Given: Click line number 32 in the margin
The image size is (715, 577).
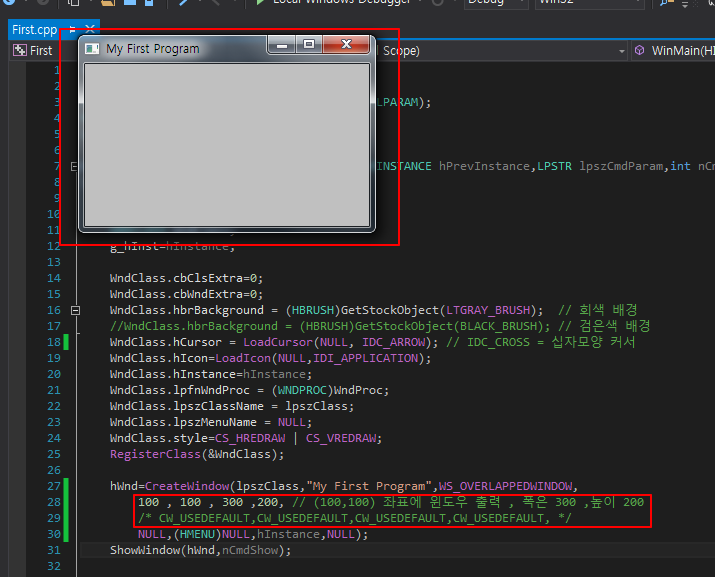Looking at the screenshot, I should (54, 566).
